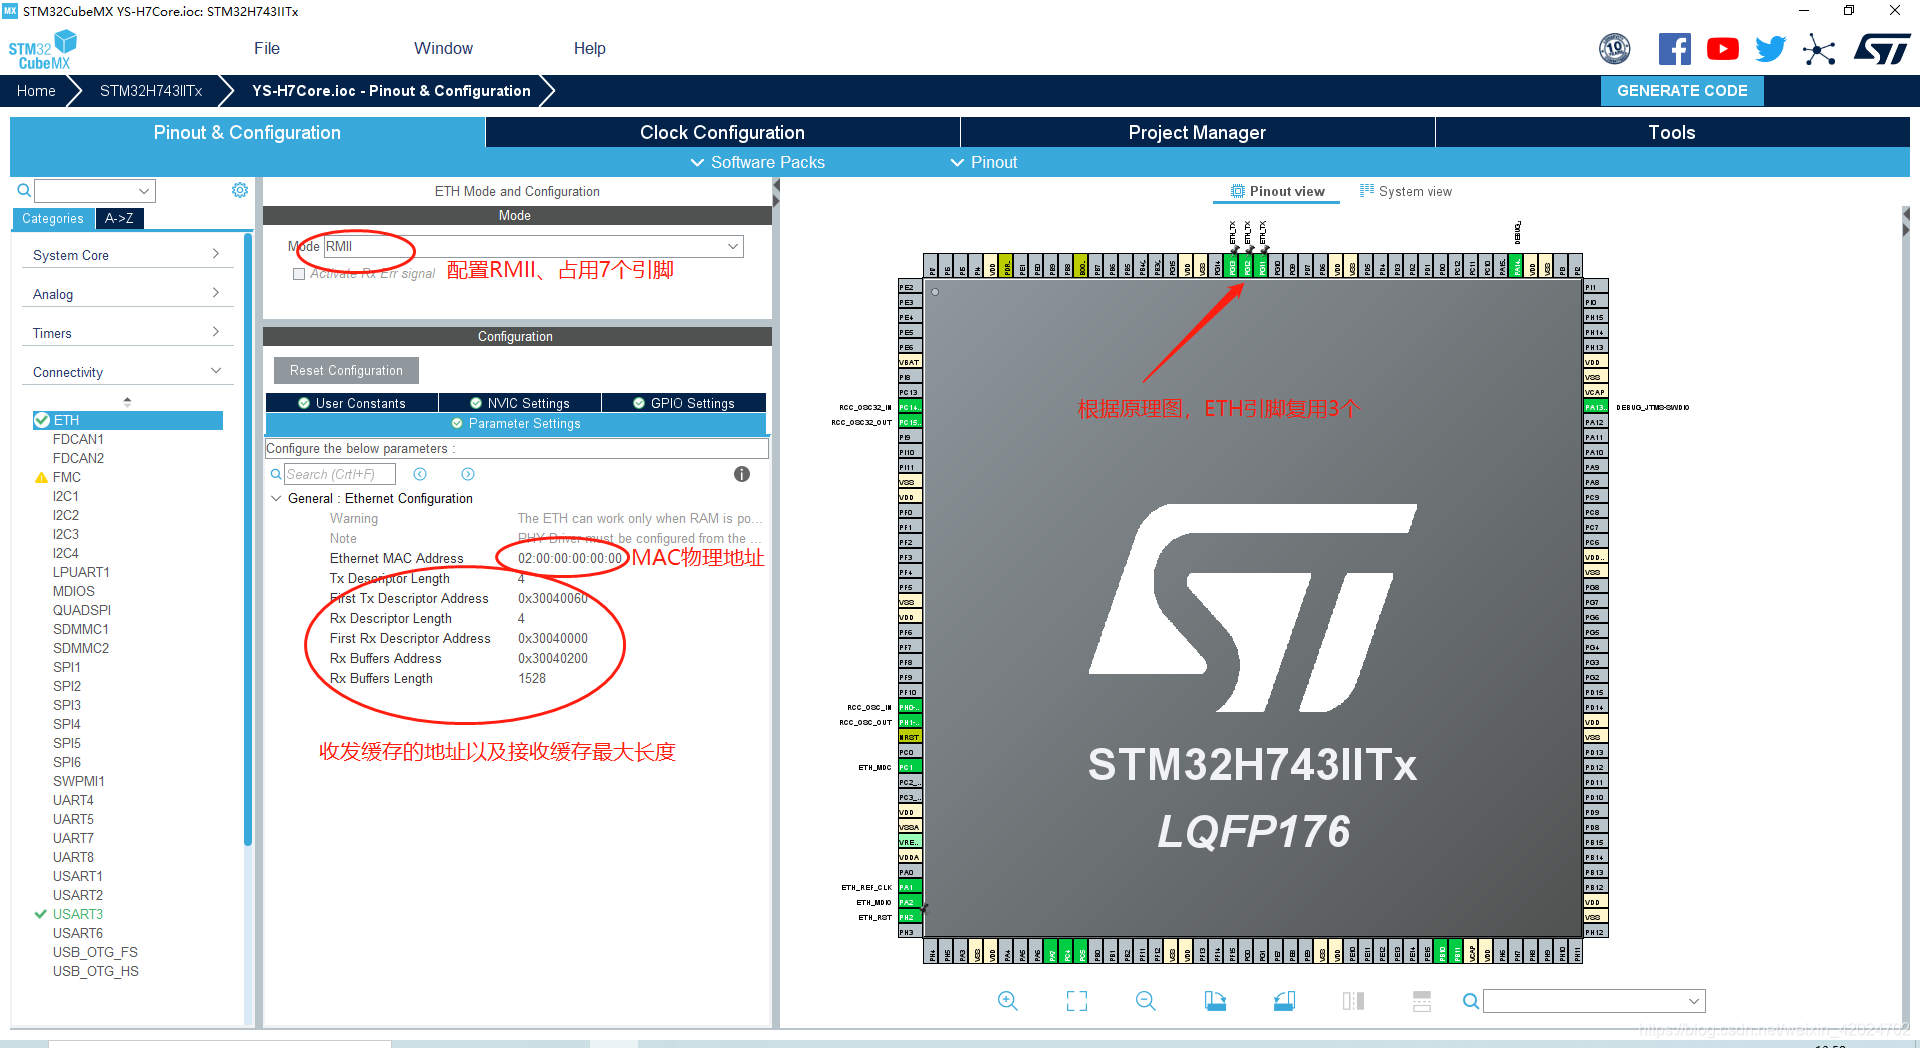Viewport: 1920px width, 1048px height.
Task: Click the category search magnifier icon
Action: click(24, 190)
